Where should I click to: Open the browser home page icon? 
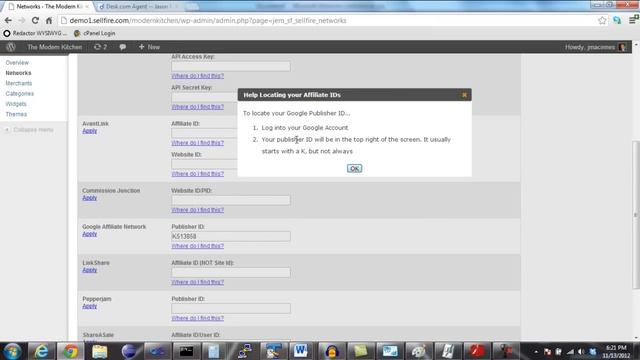point(49,20)
